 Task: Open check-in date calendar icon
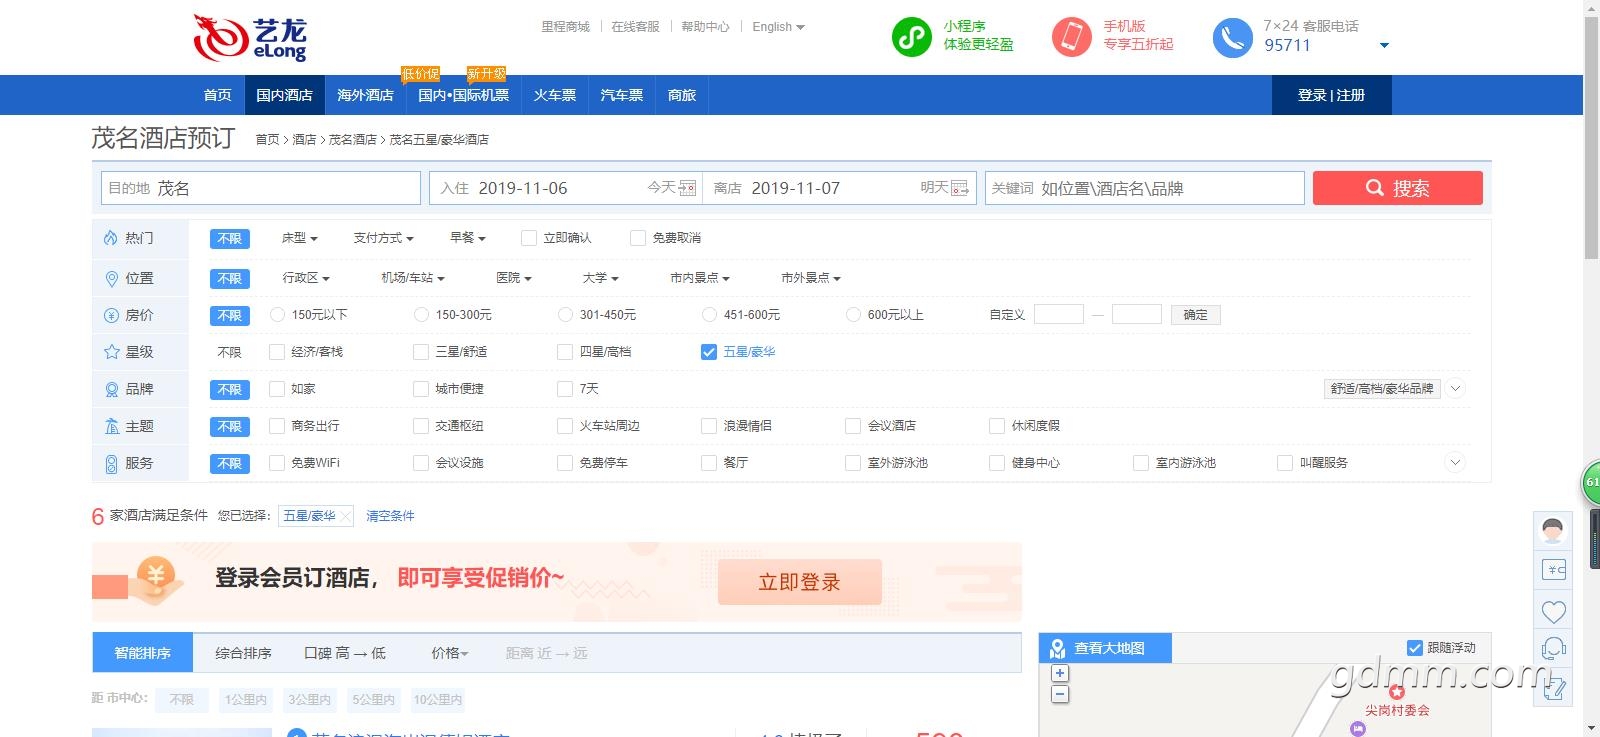[x=687, y=188]
